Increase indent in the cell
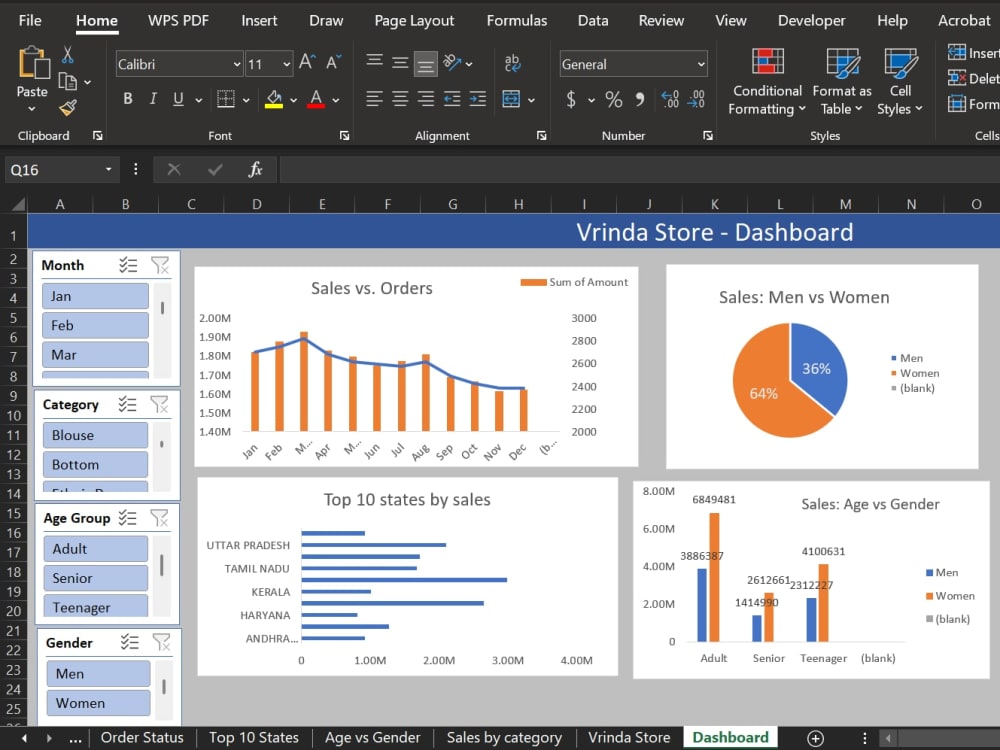 tap(478, 99)
